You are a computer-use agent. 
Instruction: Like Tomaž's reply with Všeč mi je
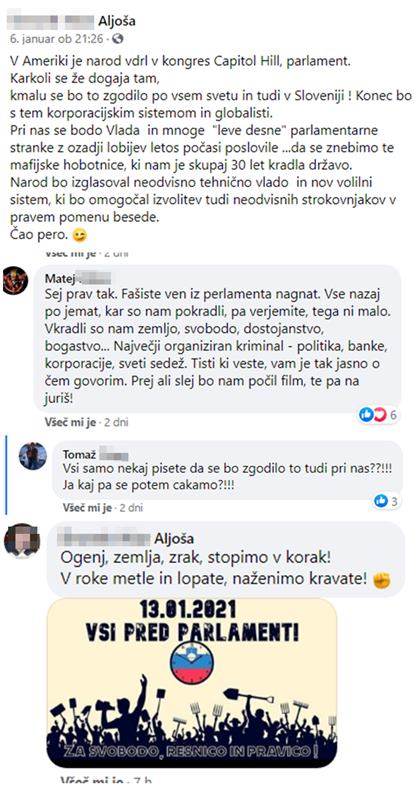coord(87,508)
